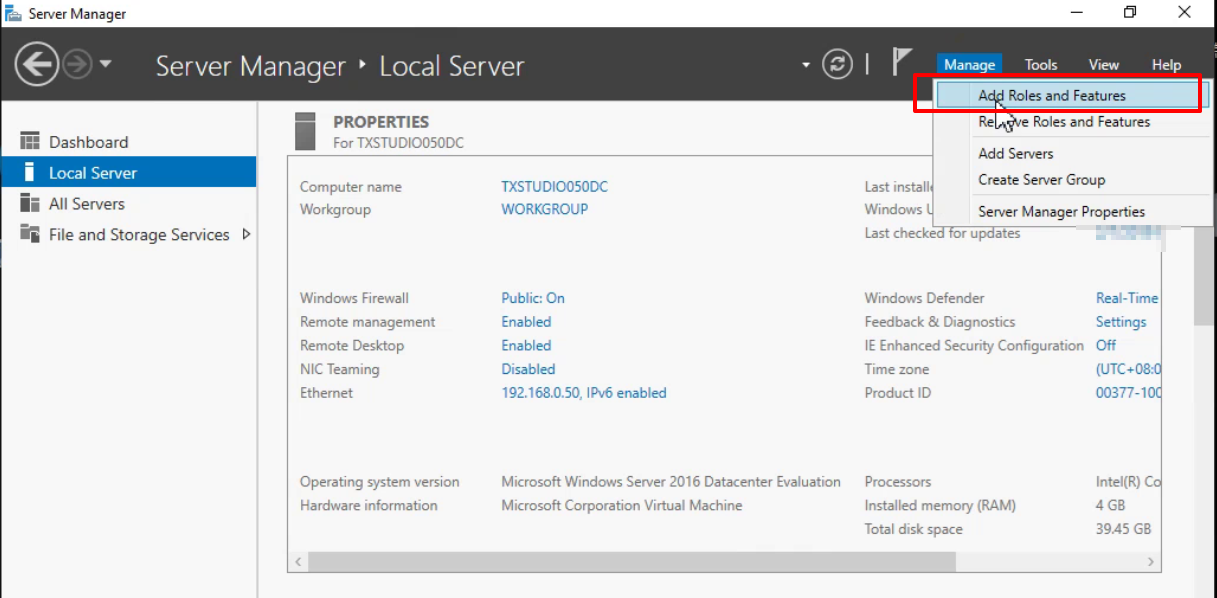Click the horizontal scrollbar left arrow
This screenshot has width=1217, height=598.
coord(297,562)
